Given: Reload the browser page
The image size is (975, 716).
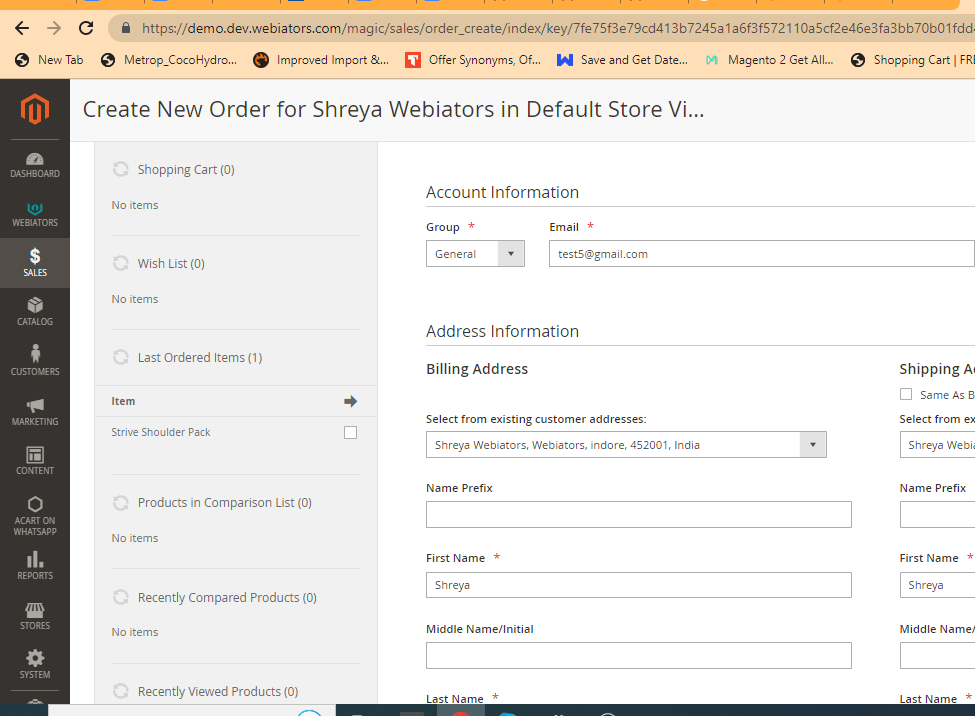Looking at the screenshot, I should pos(86,28).
